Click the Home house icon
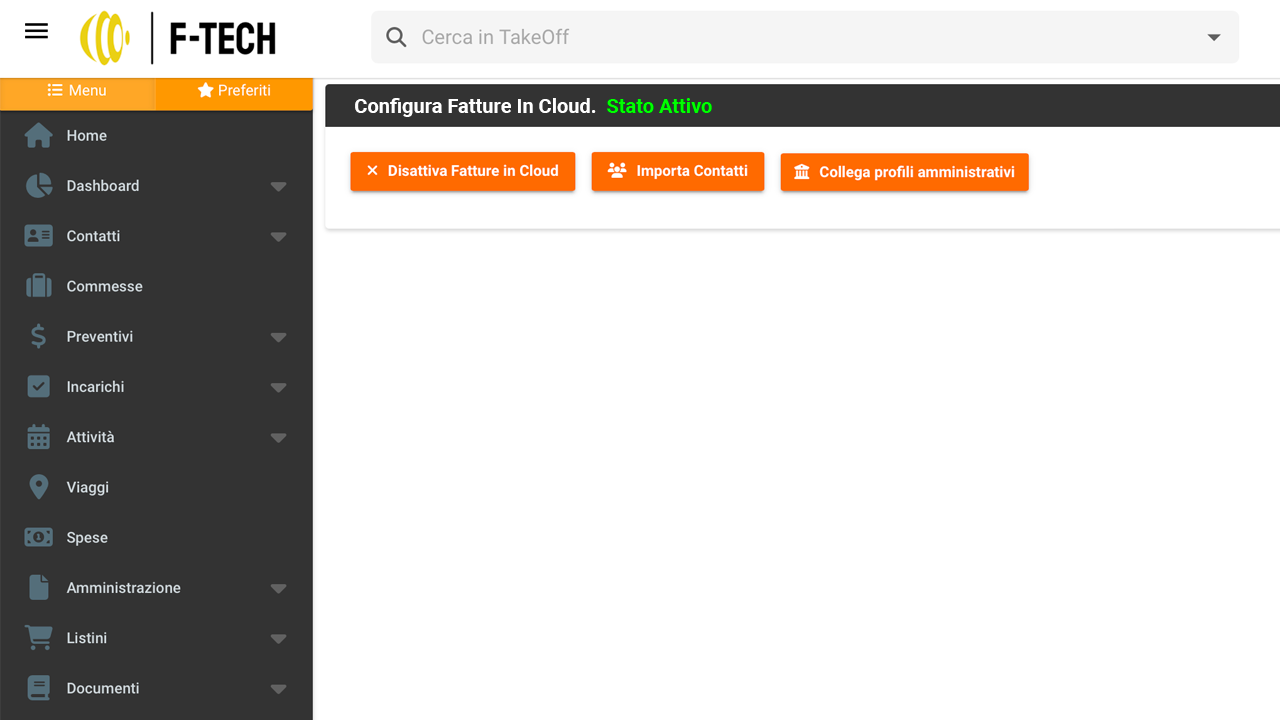 39,135
